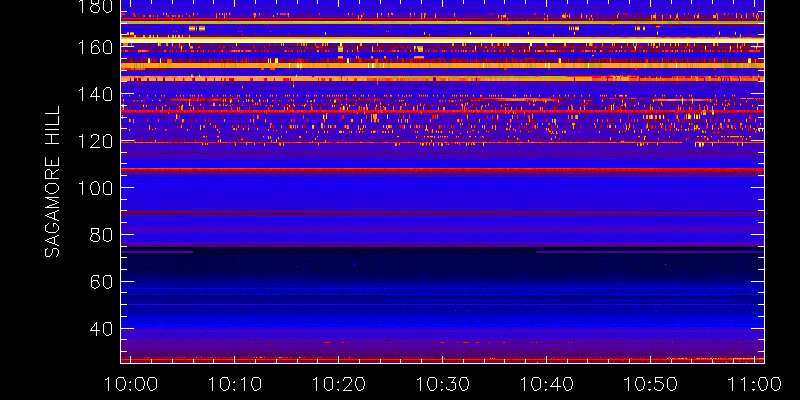Viewport: 800px width, 400px height.
Task: Click the 10:30 time axis label
Action: tap(442, 384)
